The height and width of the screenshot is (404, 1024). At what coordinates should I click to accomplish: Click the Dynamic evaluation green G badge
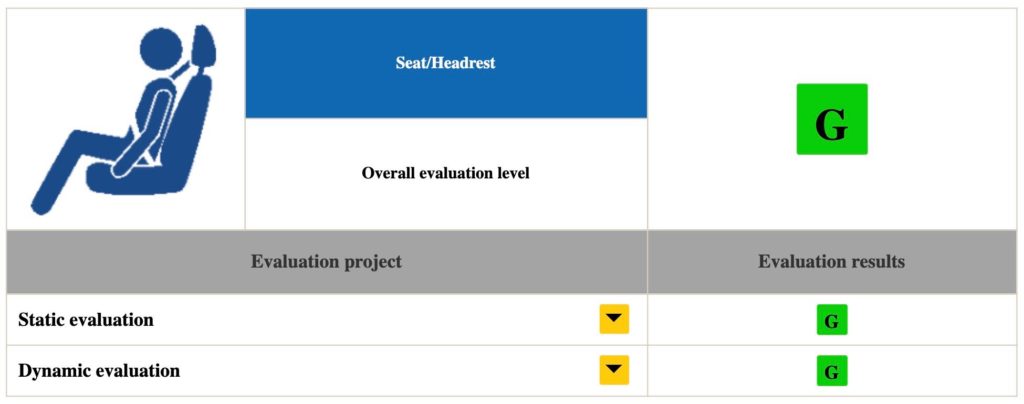point(831,371)
